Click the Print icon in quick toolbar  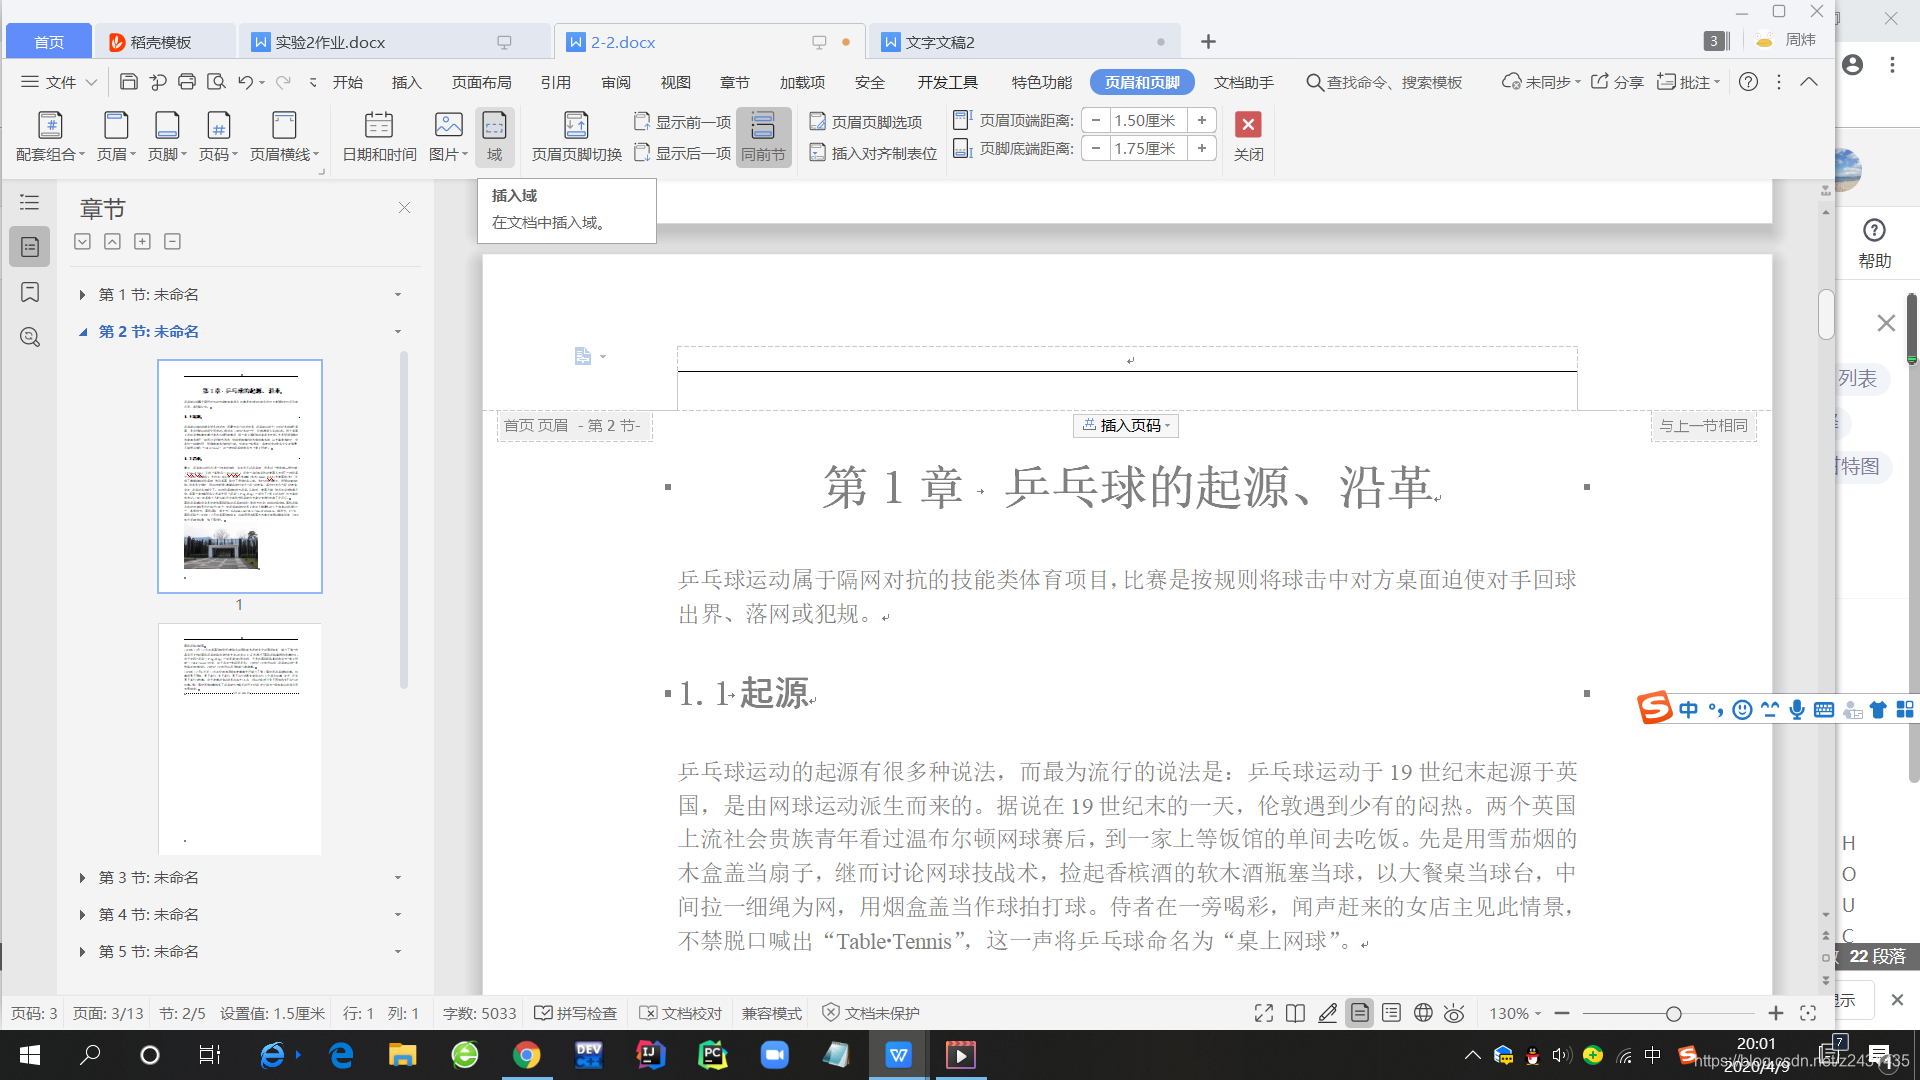coord(187,82)
